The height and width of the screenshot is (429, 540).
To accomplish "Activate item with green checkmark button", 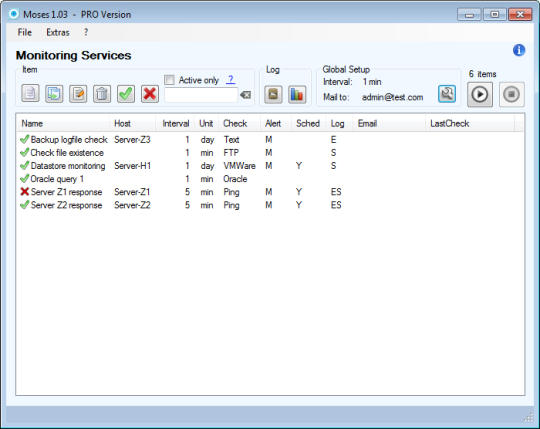I will 126,94.
